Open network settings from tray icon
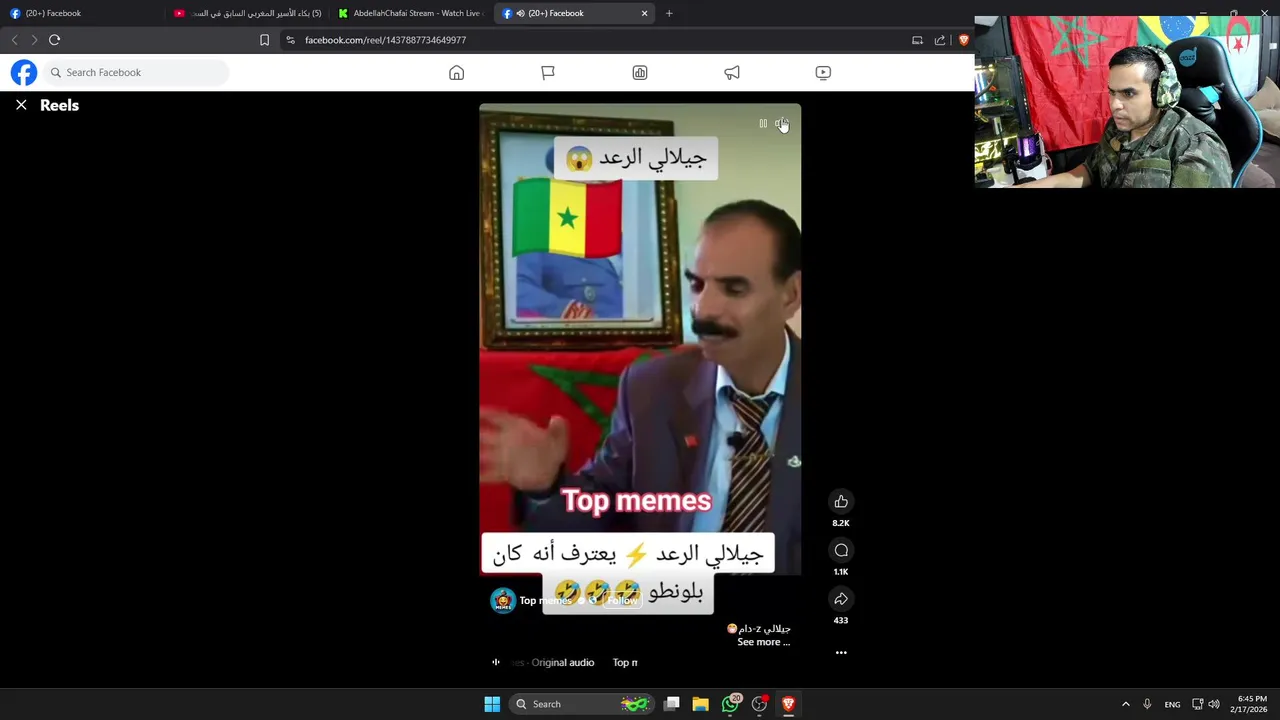The width and height of the screenshot is (1280, 720). pos(1197,704)
